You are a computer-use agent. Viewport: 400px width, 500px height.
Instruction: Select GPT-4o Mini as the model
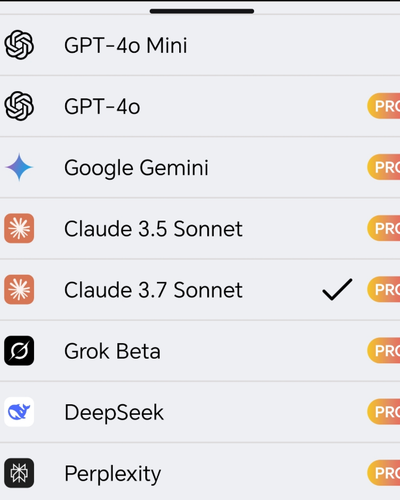pos(200,45)
